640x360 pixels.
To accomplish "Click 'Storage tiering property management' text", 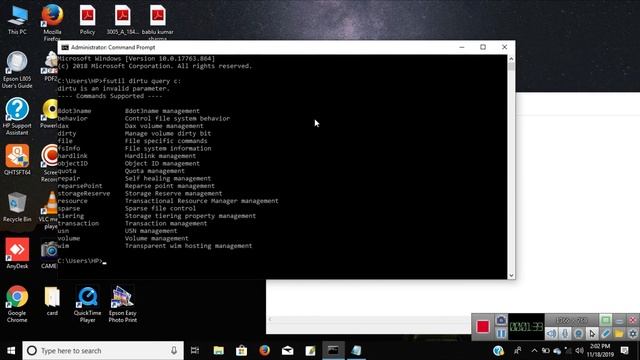I will pos(190,216).
